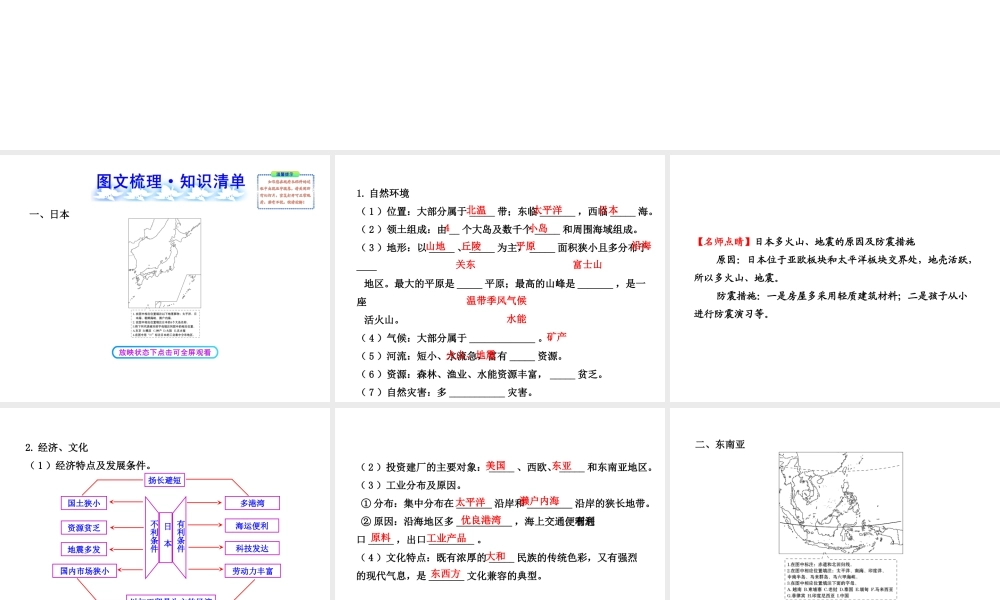The height and width of the screenshot is (600, 1000).
Task: Click the red answer '关东'
Action: tap(466, 264)
